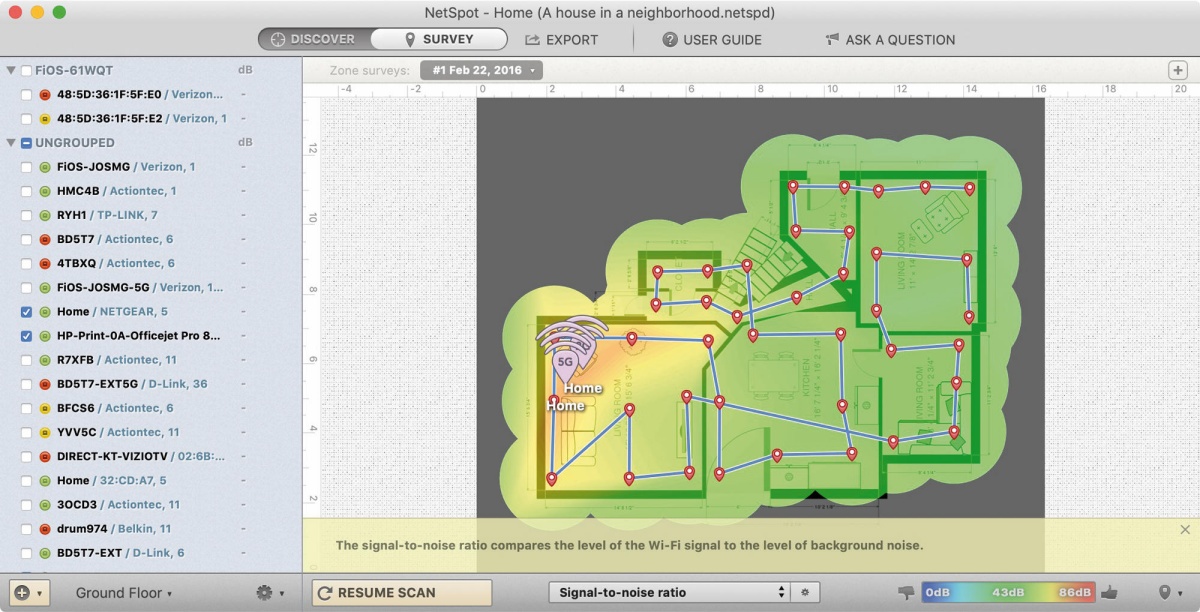Check the R7XFB / Actiontec checkbox
Viewport: 1200px width, 612px height.
(x=26, y=360)
